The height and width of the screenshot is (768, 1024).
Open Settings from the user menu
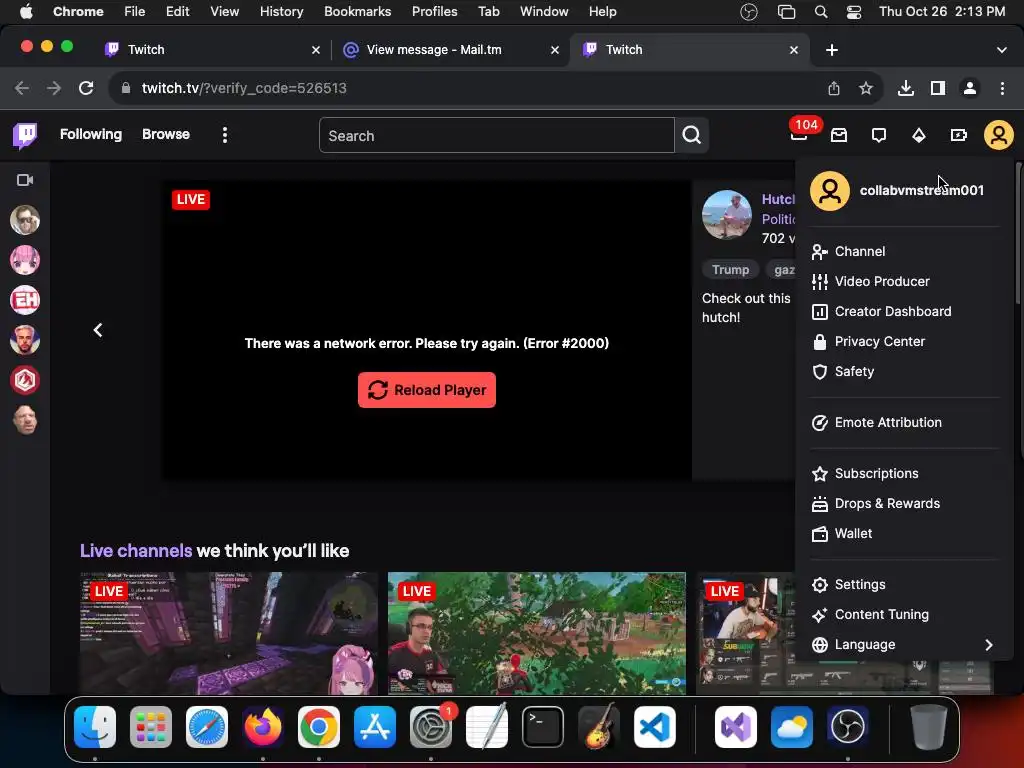(904, 584)
